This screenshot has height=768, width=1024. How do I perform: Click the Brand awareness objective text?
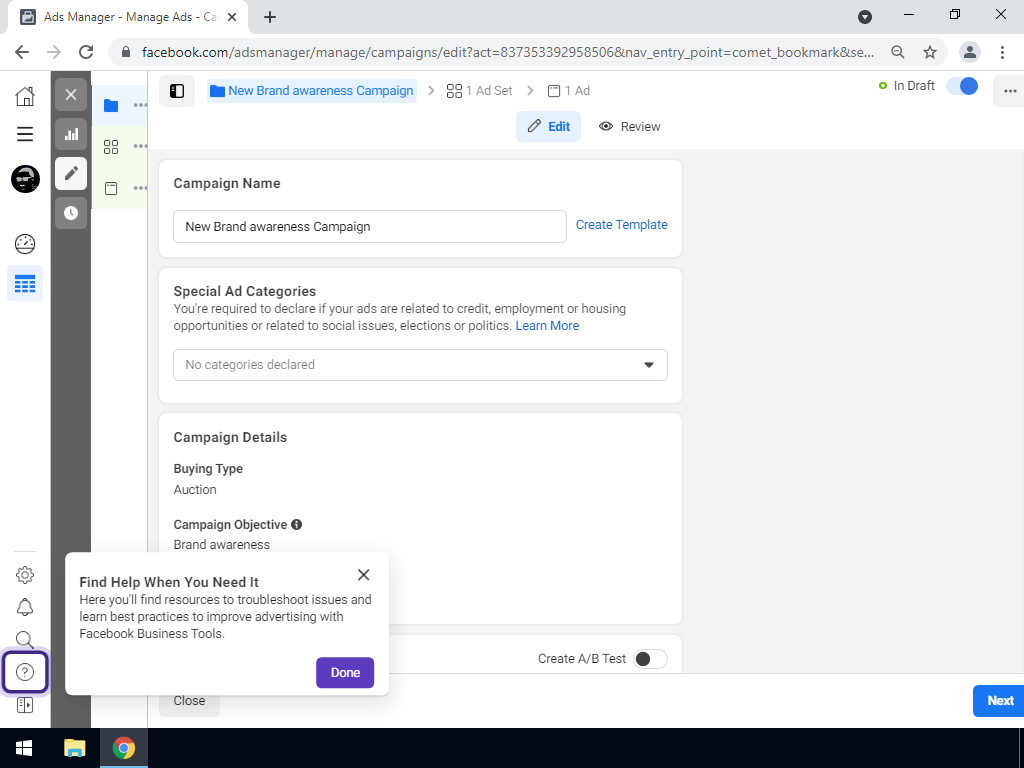pyautogui.click(x=221, y=545)
